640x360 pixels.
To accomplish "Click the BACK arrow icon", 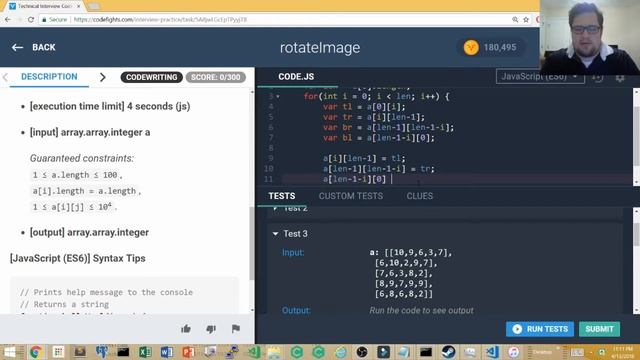I will tap(17, 47).
